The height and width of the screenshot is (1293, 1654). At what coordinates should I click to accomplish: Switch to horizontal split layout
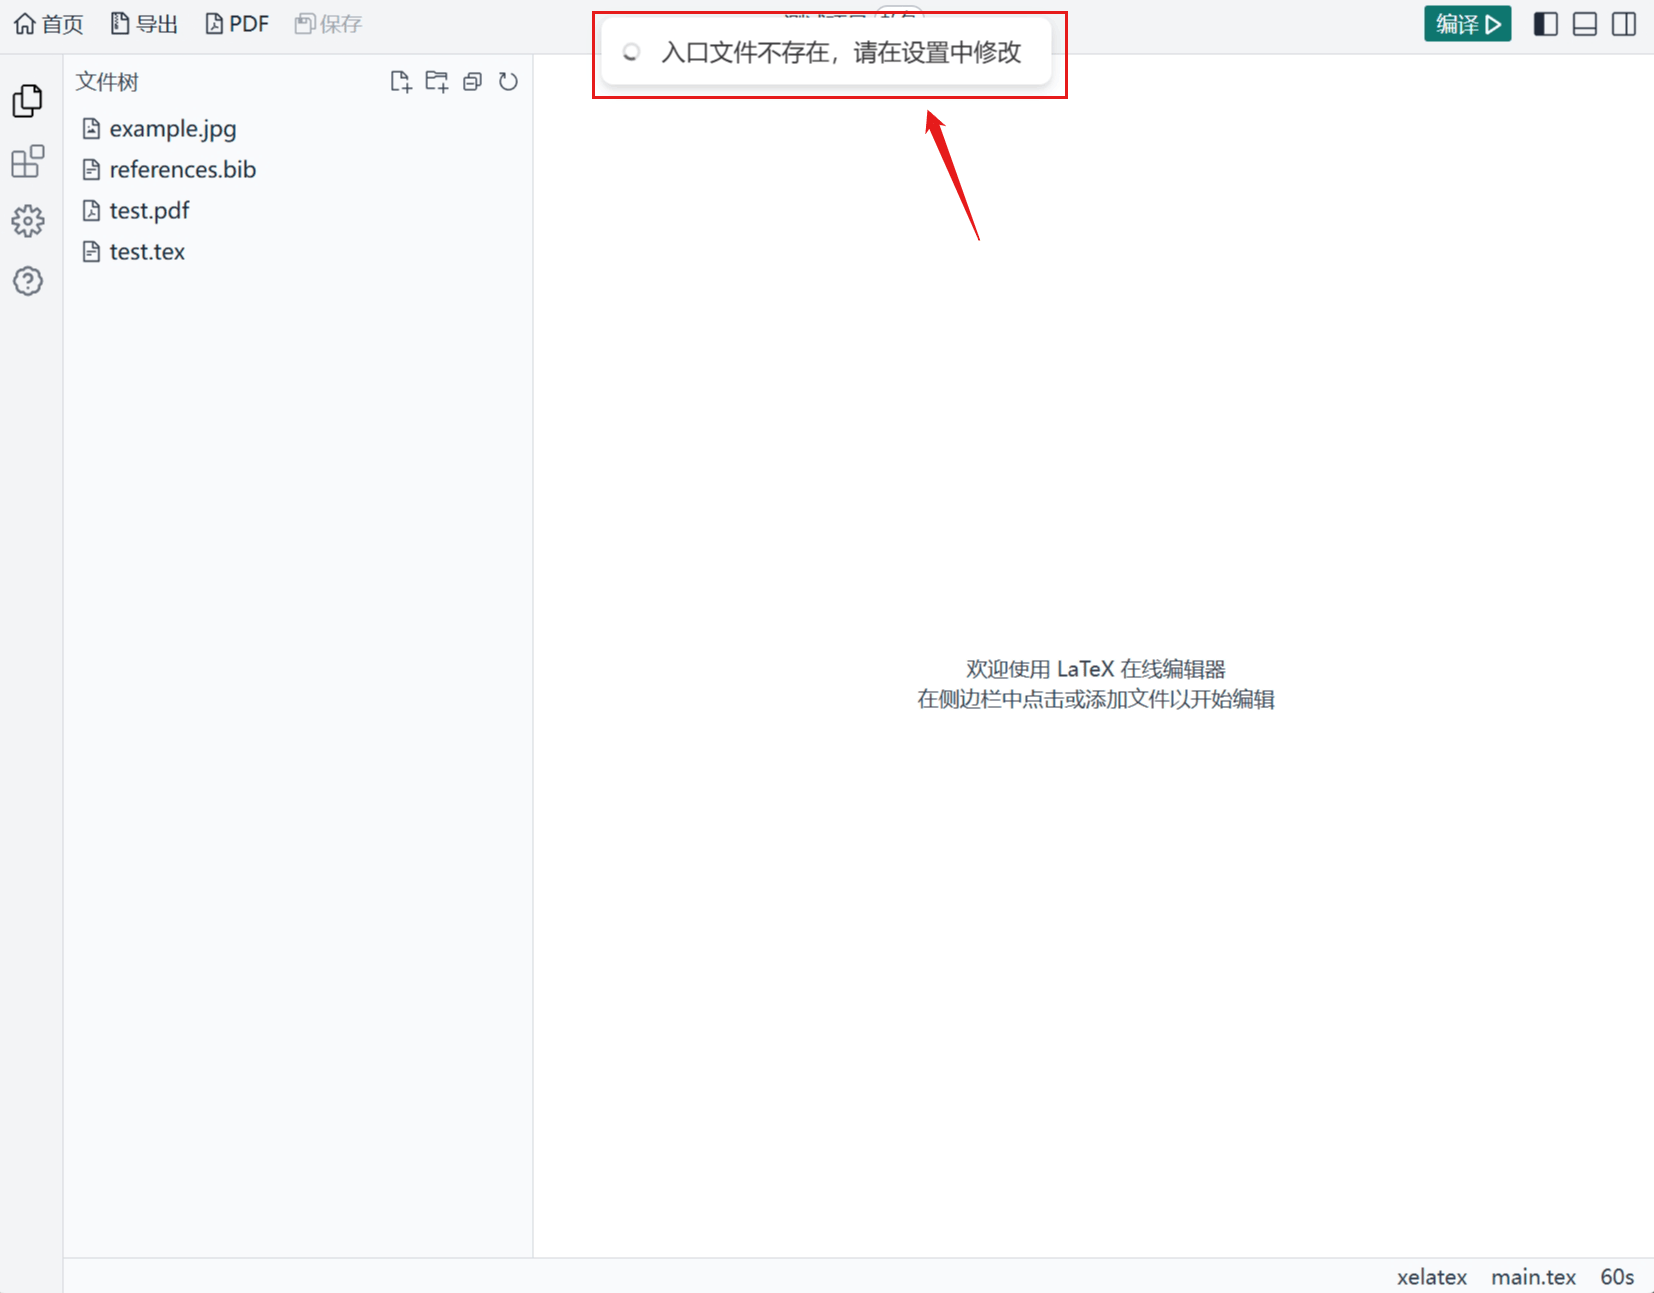pos(1584,23)
